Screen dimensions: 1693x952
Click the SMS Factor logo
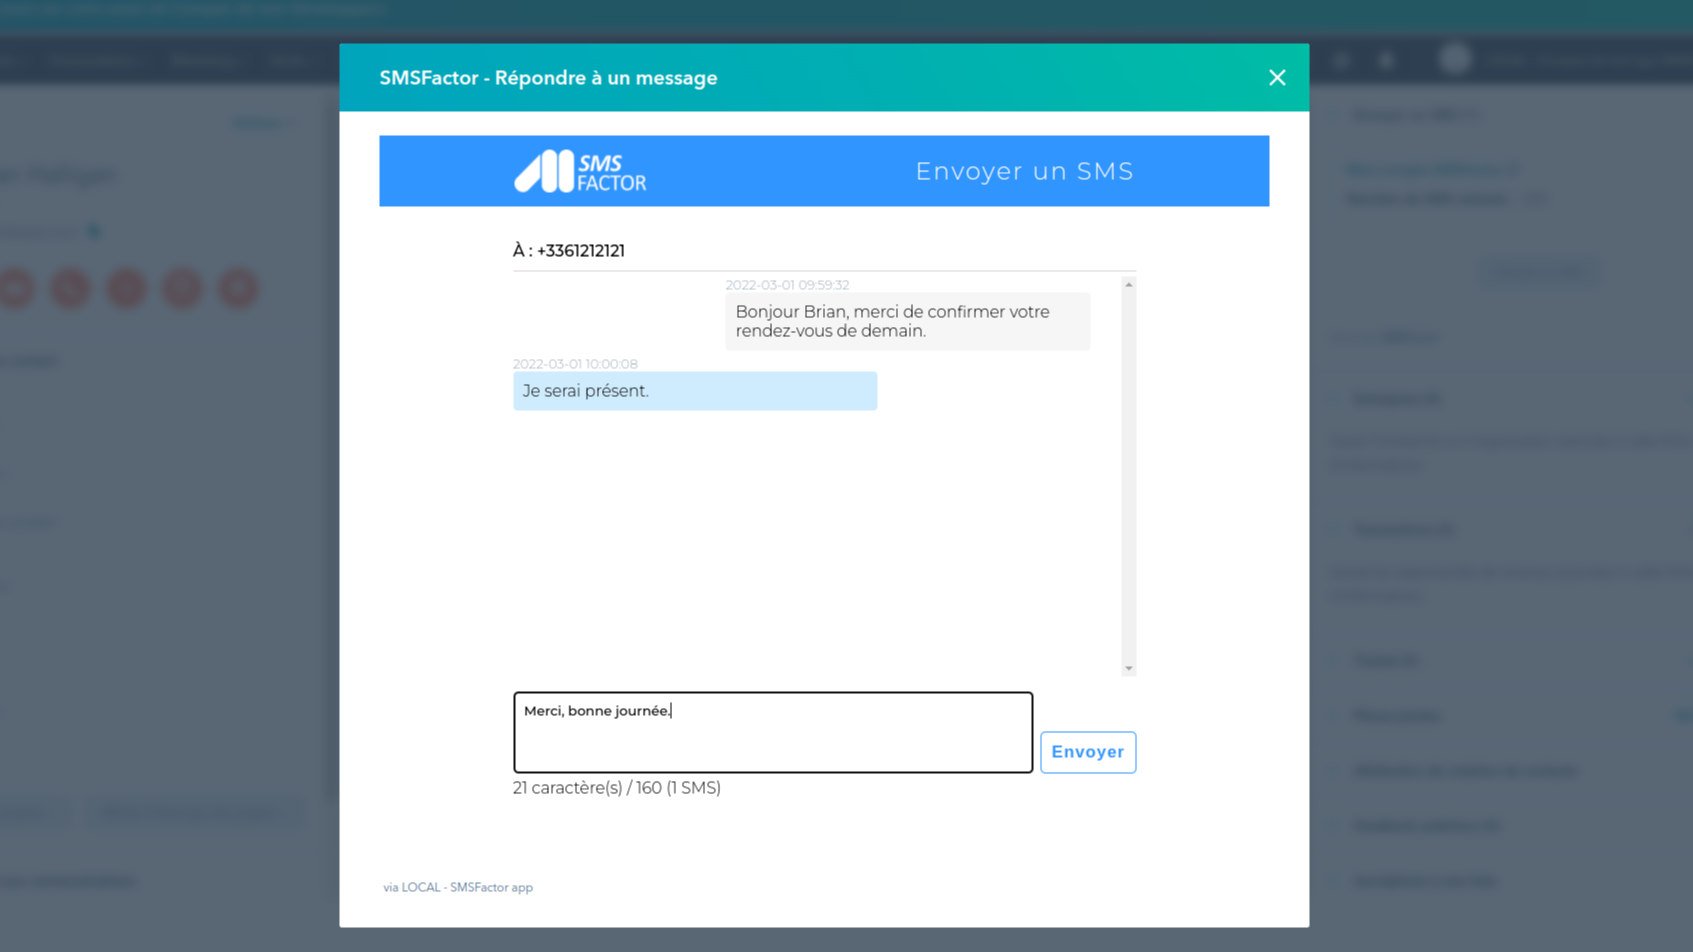point(580,171)
